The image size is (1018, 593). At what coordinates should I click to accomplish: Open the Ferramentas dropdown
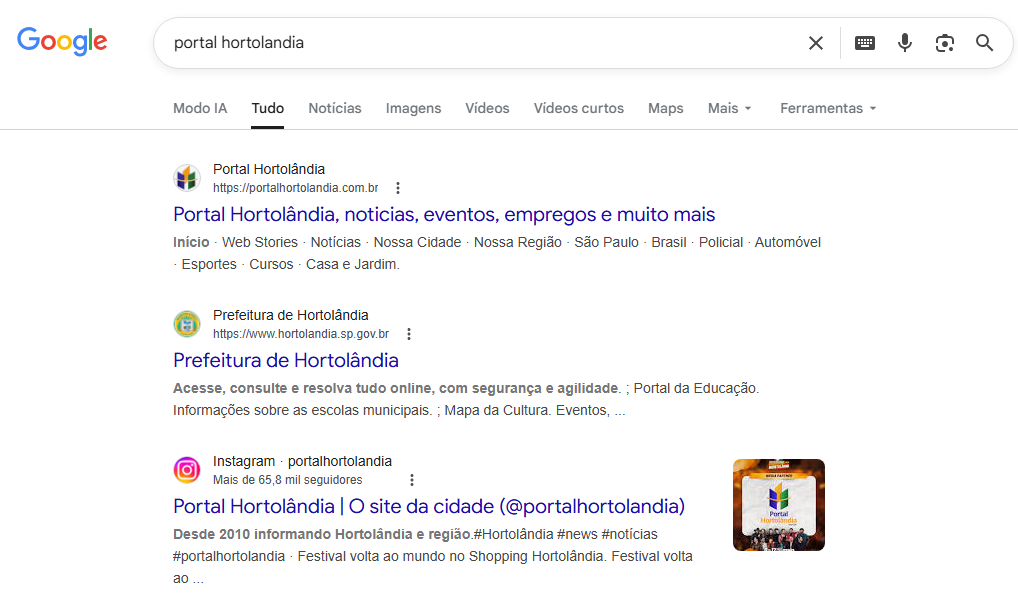point(827,108)
